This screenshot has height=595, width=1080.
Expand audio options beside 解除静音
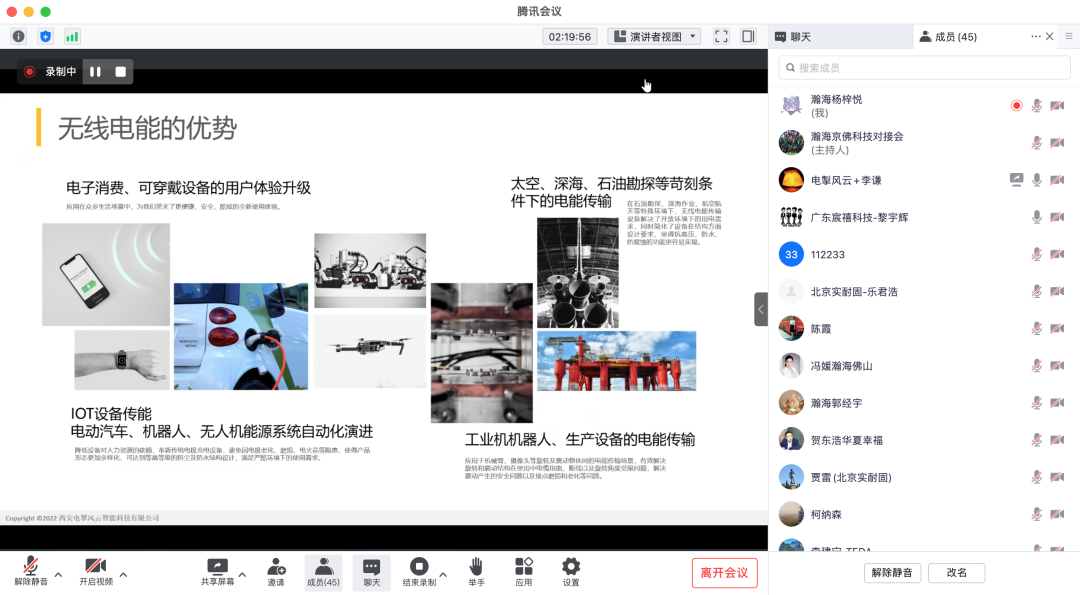(x=57, y=575)
